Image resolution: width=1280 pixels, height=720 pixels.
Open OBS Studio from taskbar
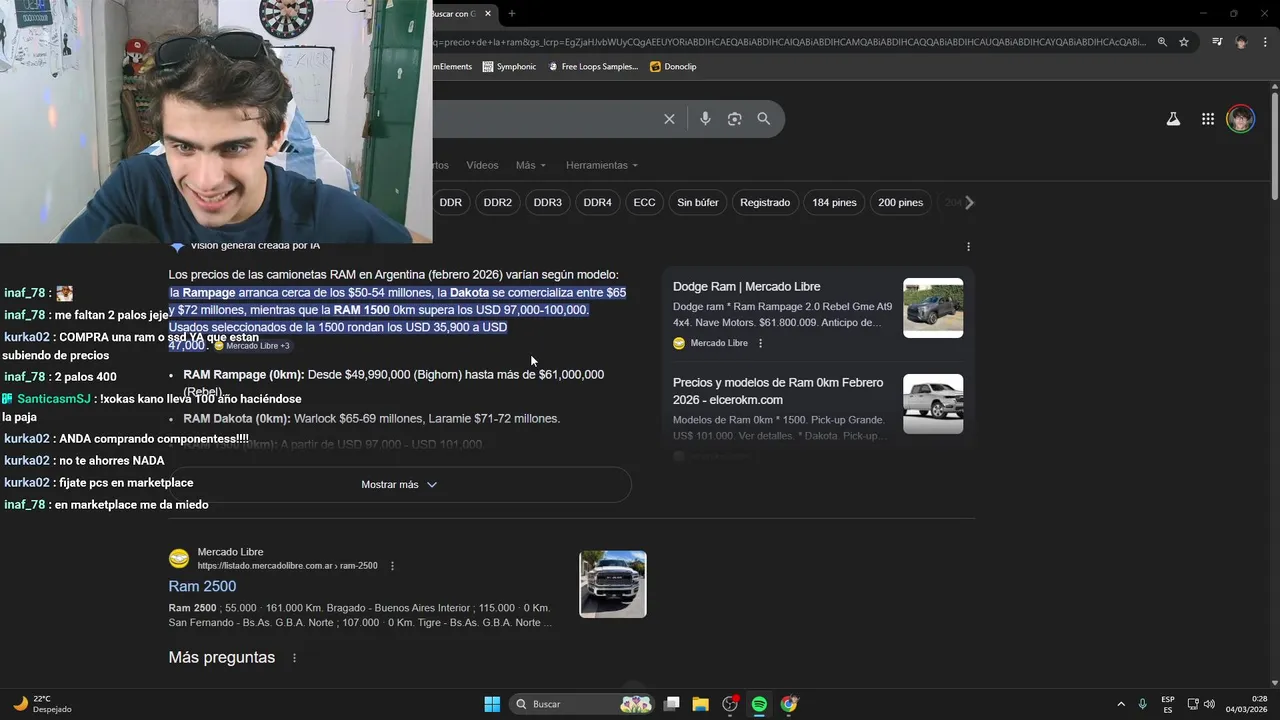(x=730, y=704)
